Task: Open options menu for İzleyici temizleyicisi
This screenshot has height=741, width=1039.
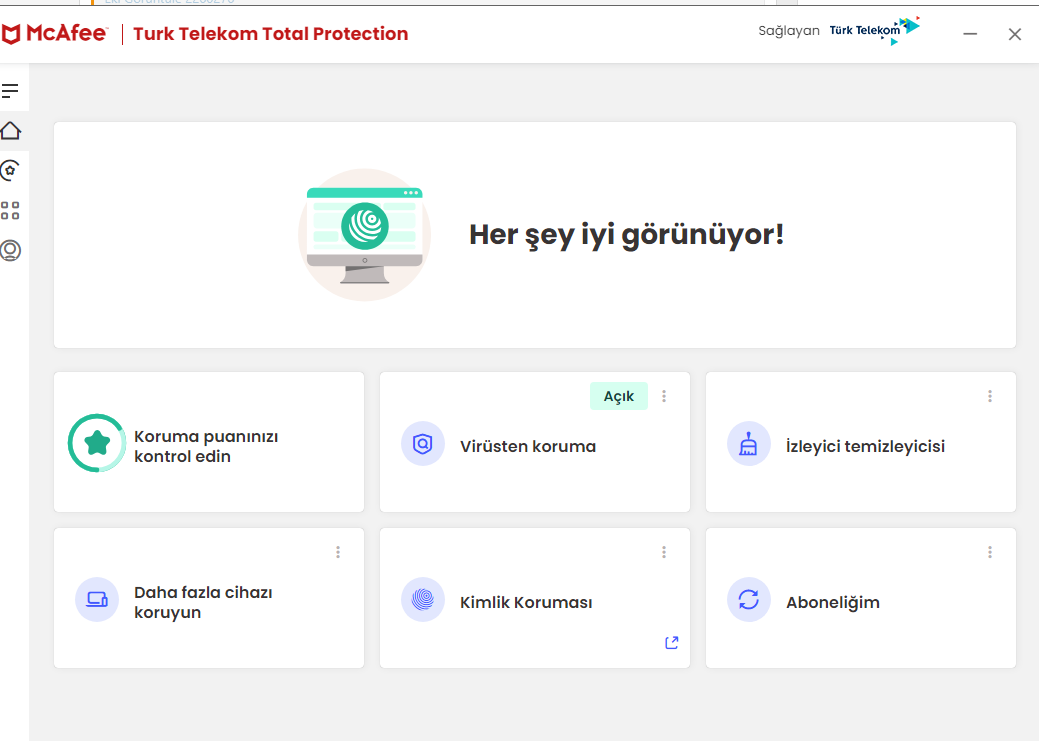Action: (x=990, y=396)
